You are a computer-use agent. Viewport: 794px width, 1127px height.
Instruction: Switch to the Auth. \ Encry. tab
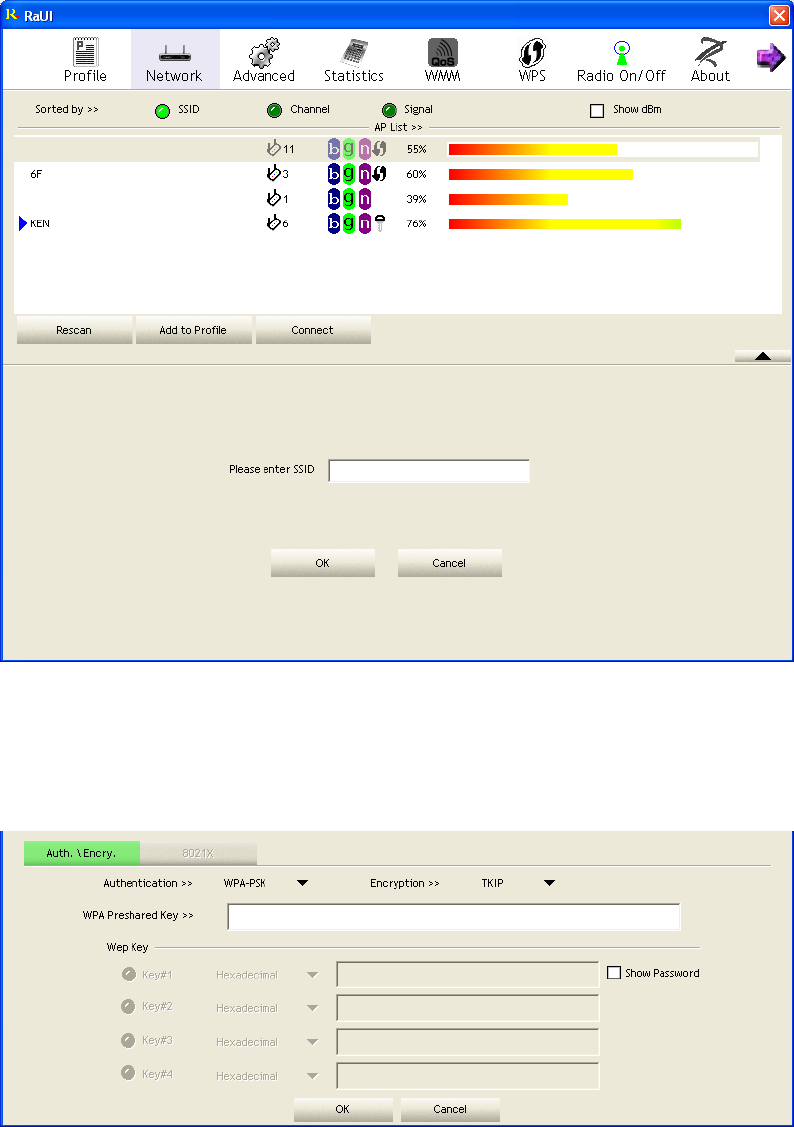pyautogui.click(x=82, y=853)
